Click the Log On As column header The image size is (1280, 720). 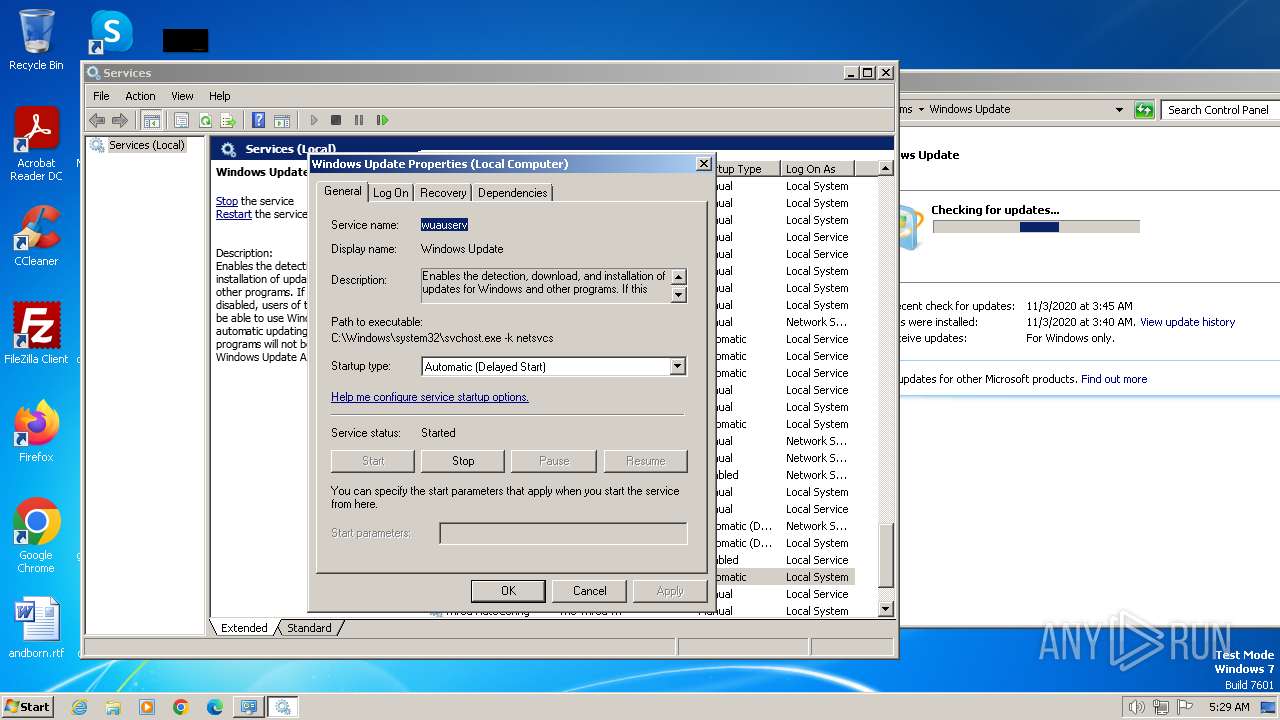816,169
